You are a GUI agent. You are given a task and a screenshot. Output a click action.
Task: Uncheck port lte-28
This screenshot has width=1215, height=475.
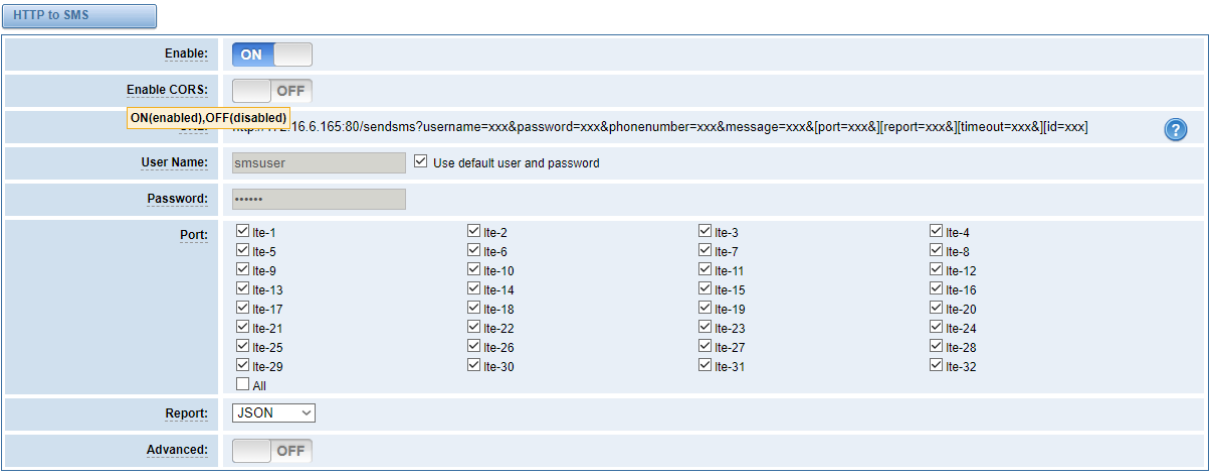click(x=937, y=345)
